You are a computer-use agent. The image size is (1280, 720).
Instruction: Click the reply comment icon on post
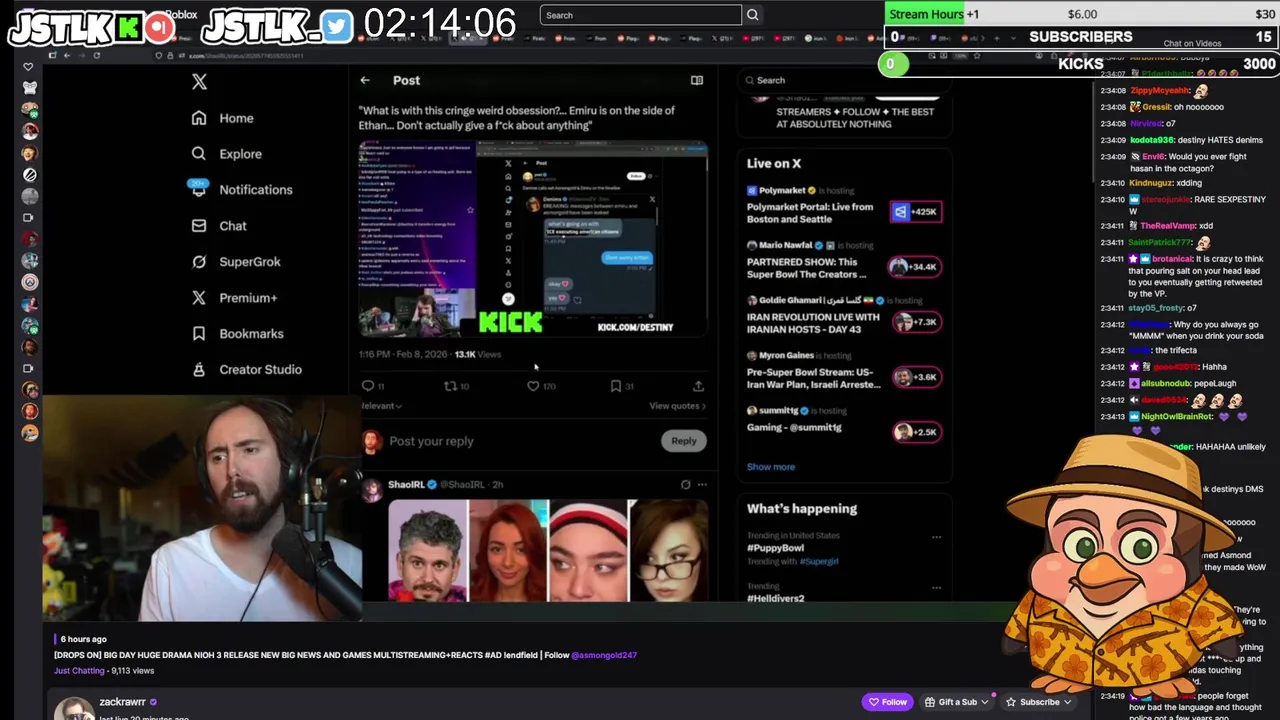[368, 386]
